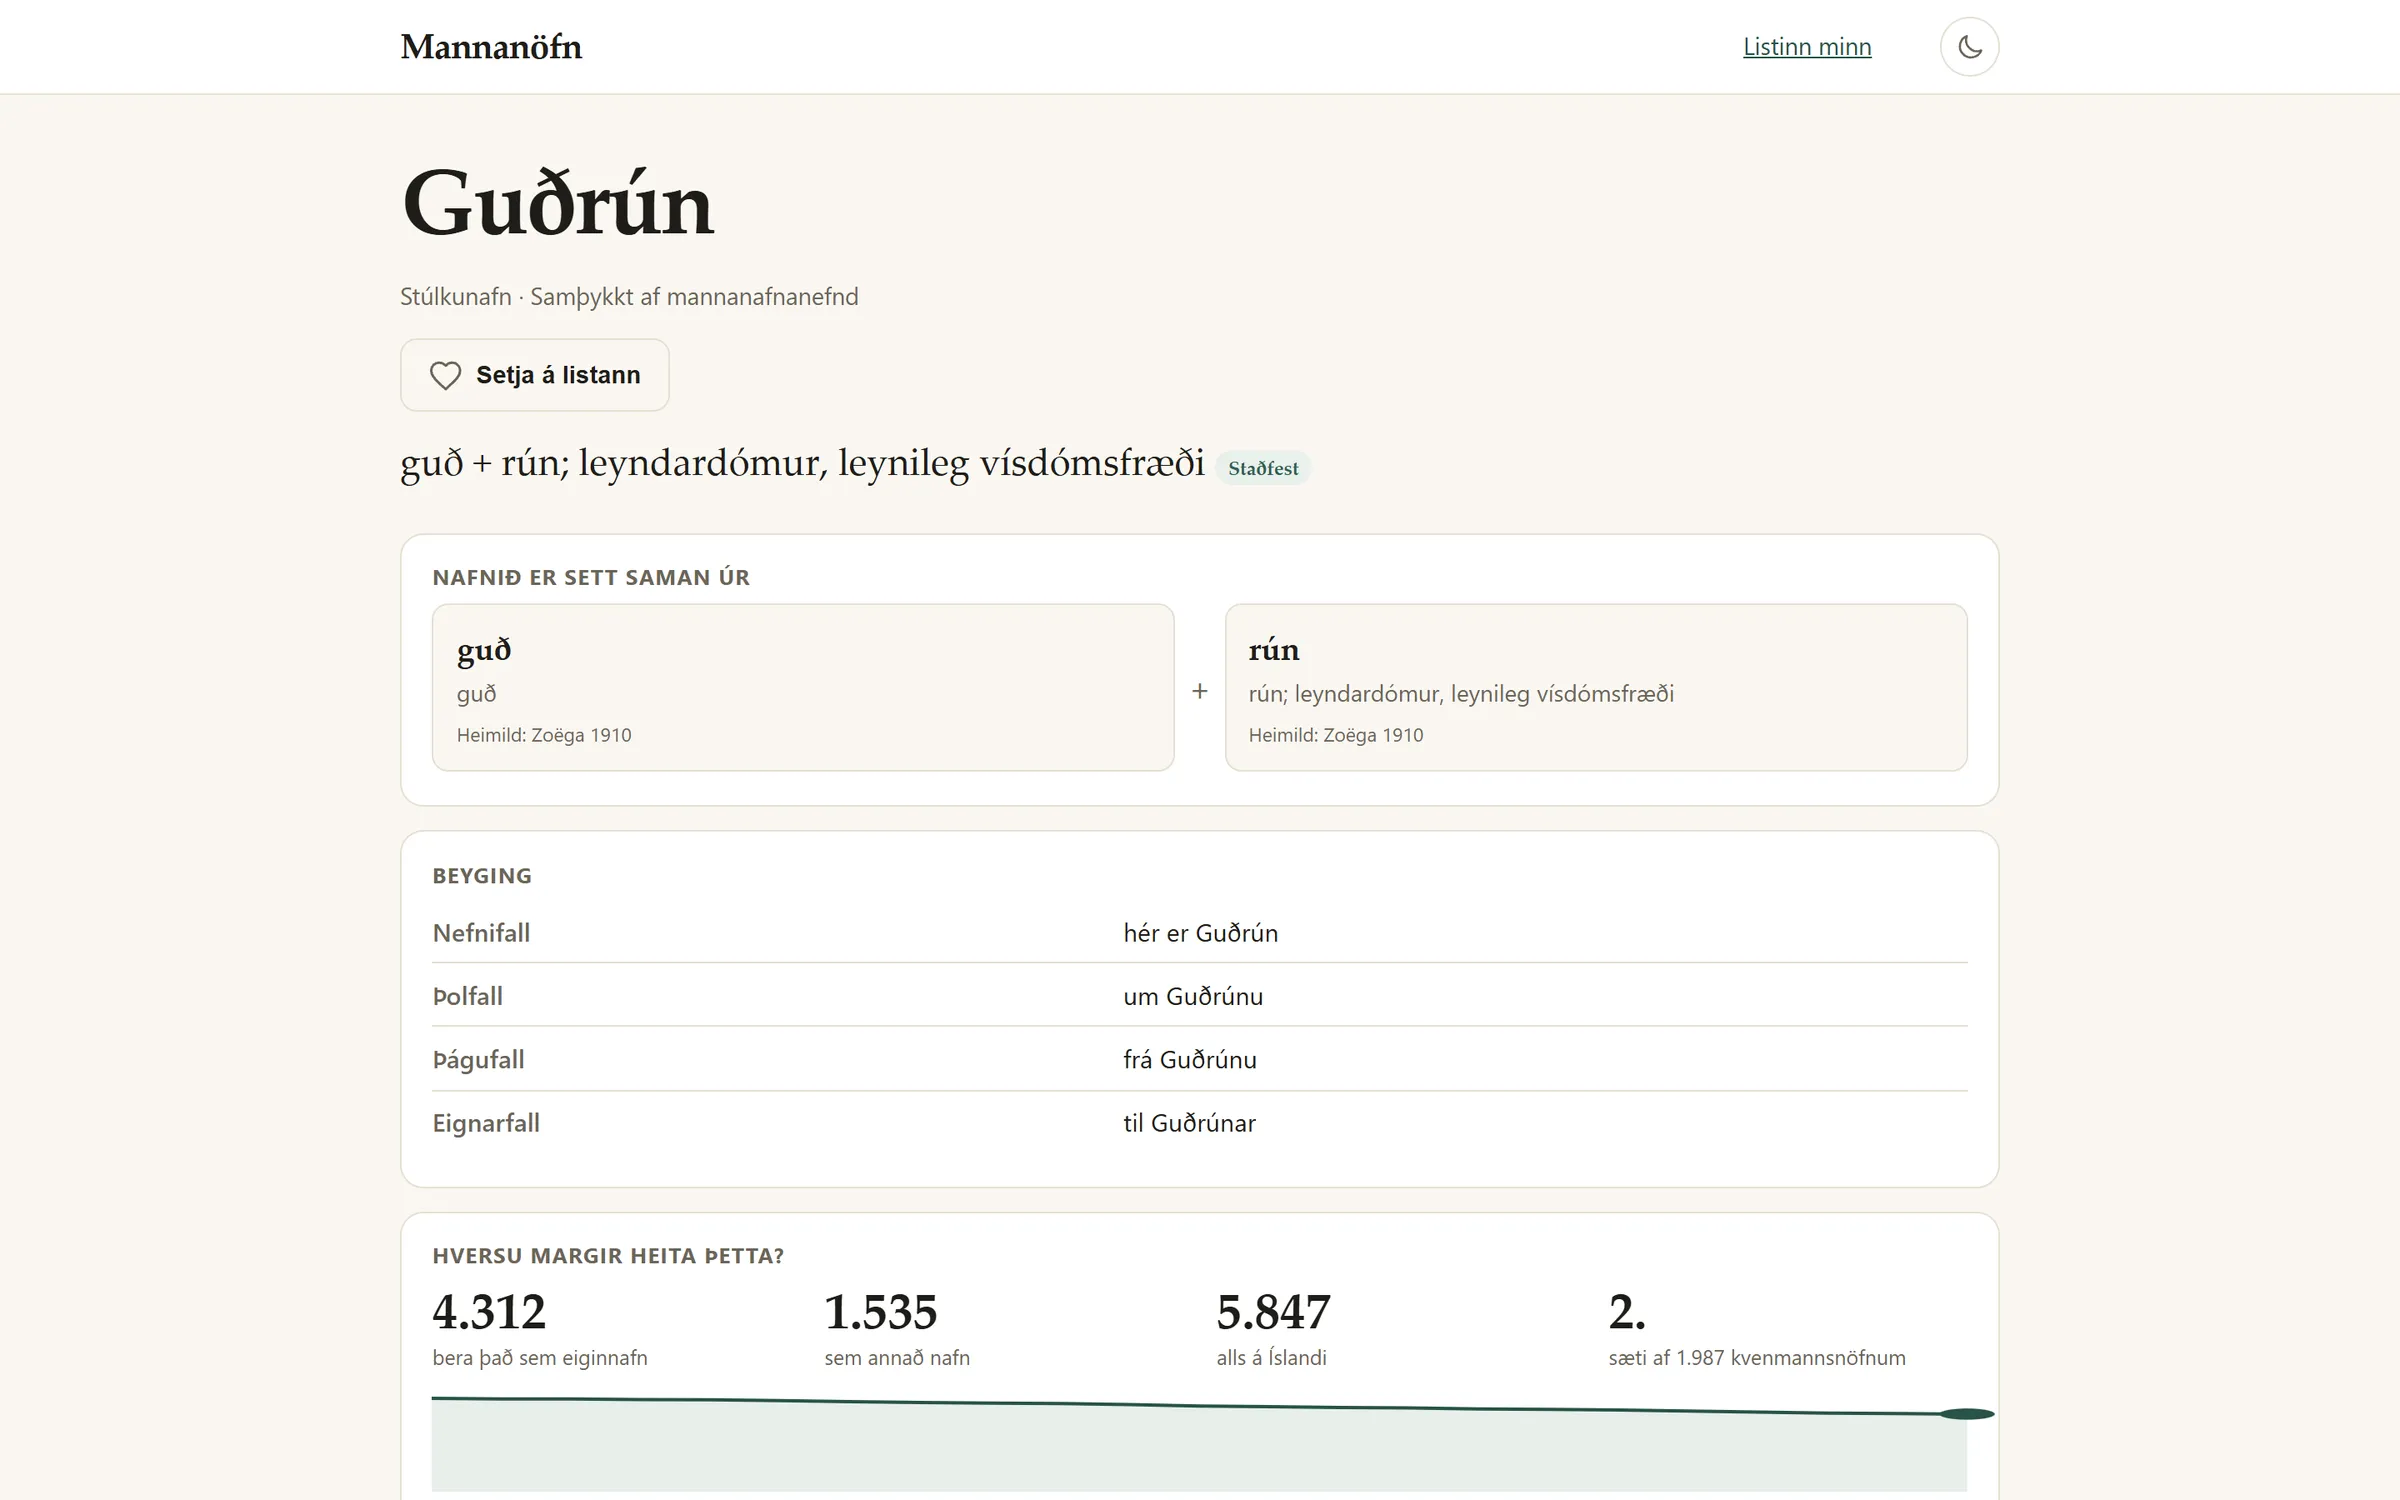The image size is (2400, 1500).
Task: Click the Þolfall row label
Action: coord(467,996)
